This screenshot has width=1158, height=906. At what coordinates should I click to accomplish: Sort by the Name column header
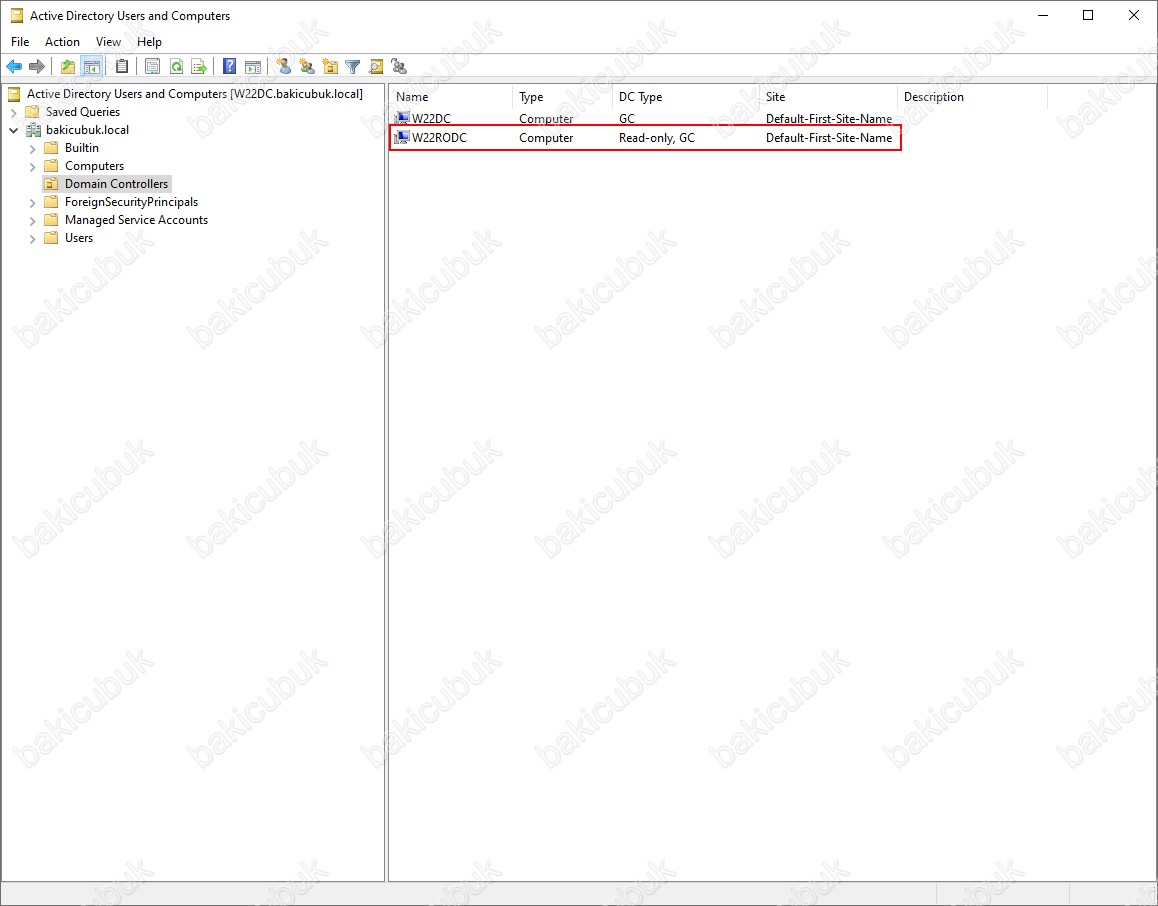point(450,97)
